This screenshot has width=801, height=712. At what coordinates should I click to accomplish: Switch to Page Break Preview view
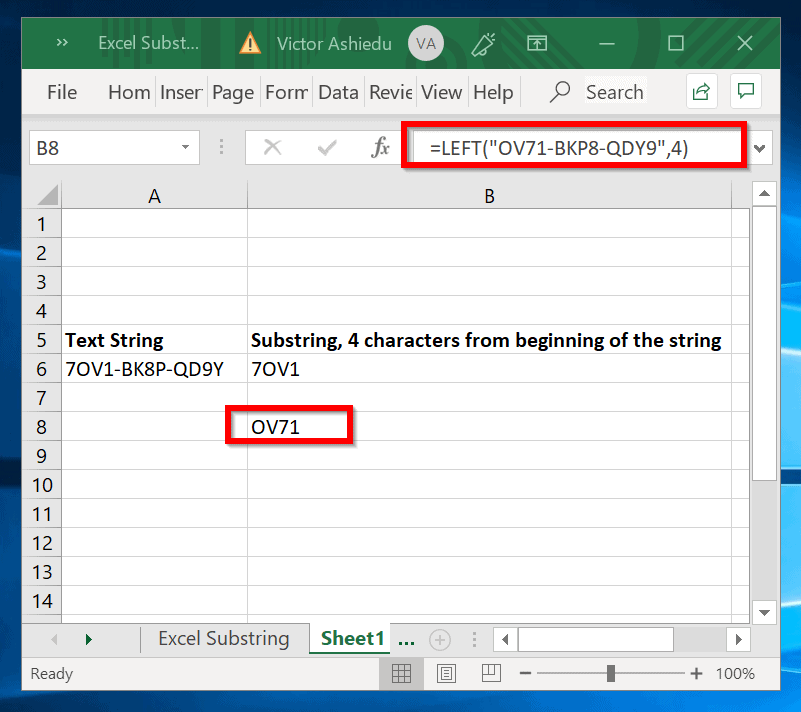coord(490,674)
